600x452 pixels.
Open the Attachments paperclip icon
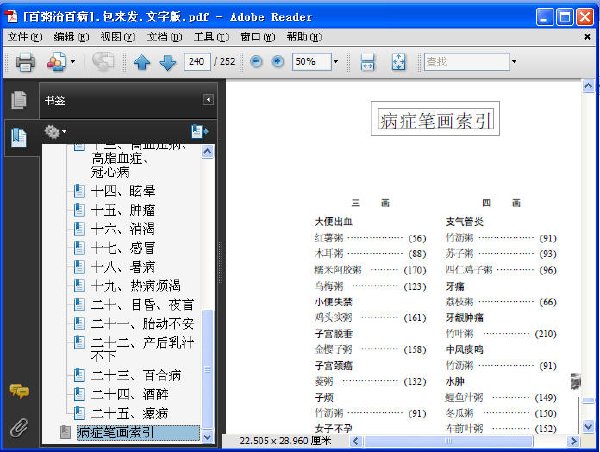19,428
